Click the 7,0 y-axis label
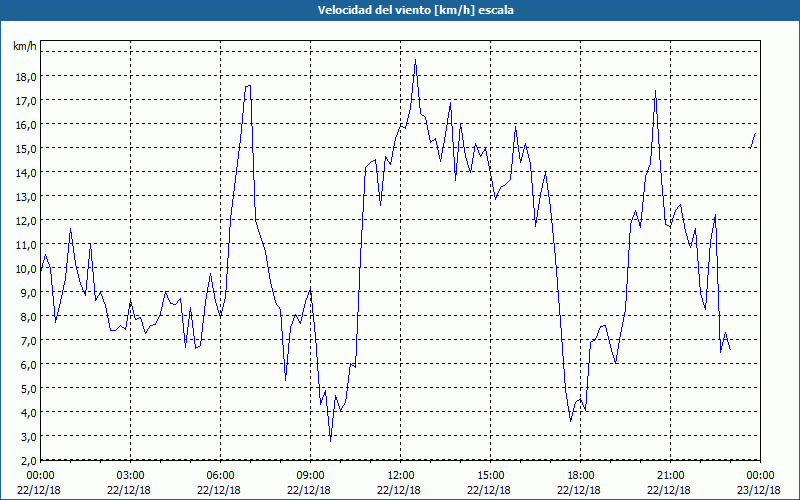Screen dimensions: 800x500 point(29,341)
